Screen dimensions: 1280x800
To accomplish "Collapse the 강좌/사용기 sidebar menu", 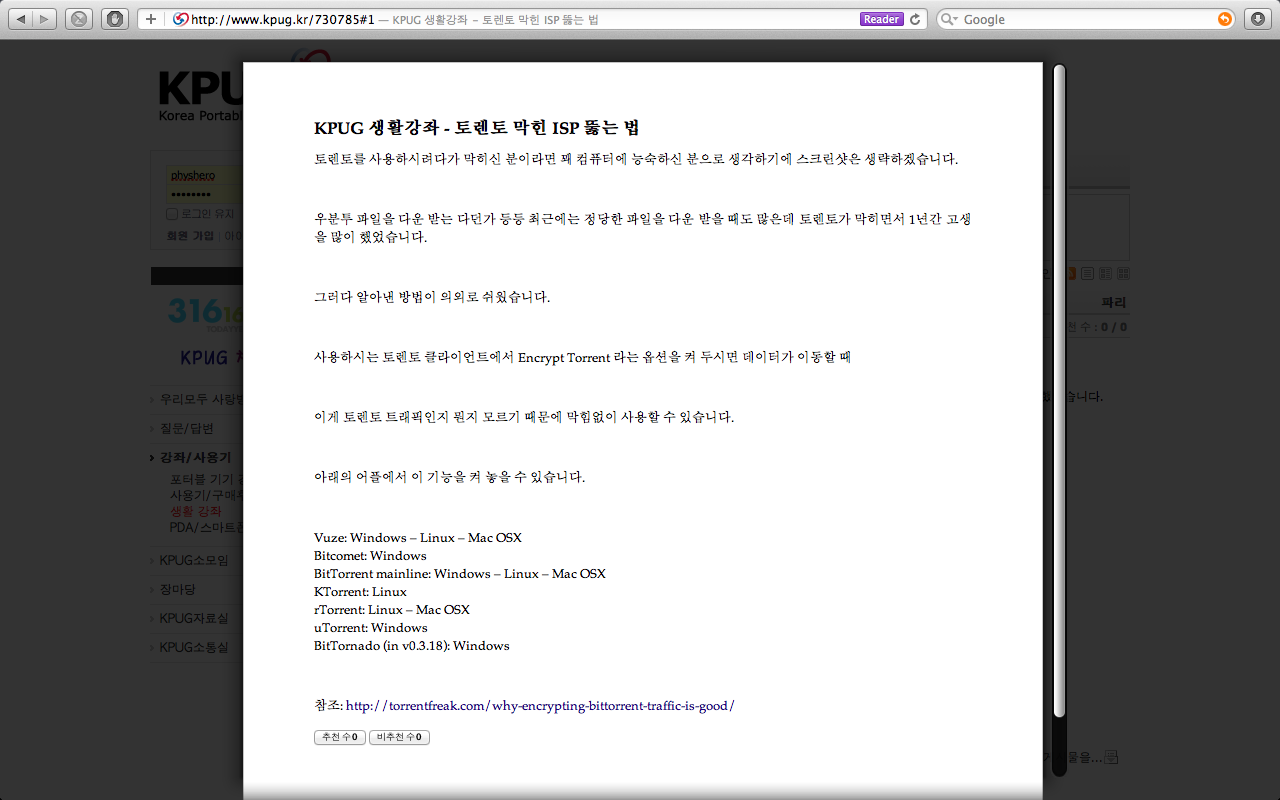I will point(195,457).
